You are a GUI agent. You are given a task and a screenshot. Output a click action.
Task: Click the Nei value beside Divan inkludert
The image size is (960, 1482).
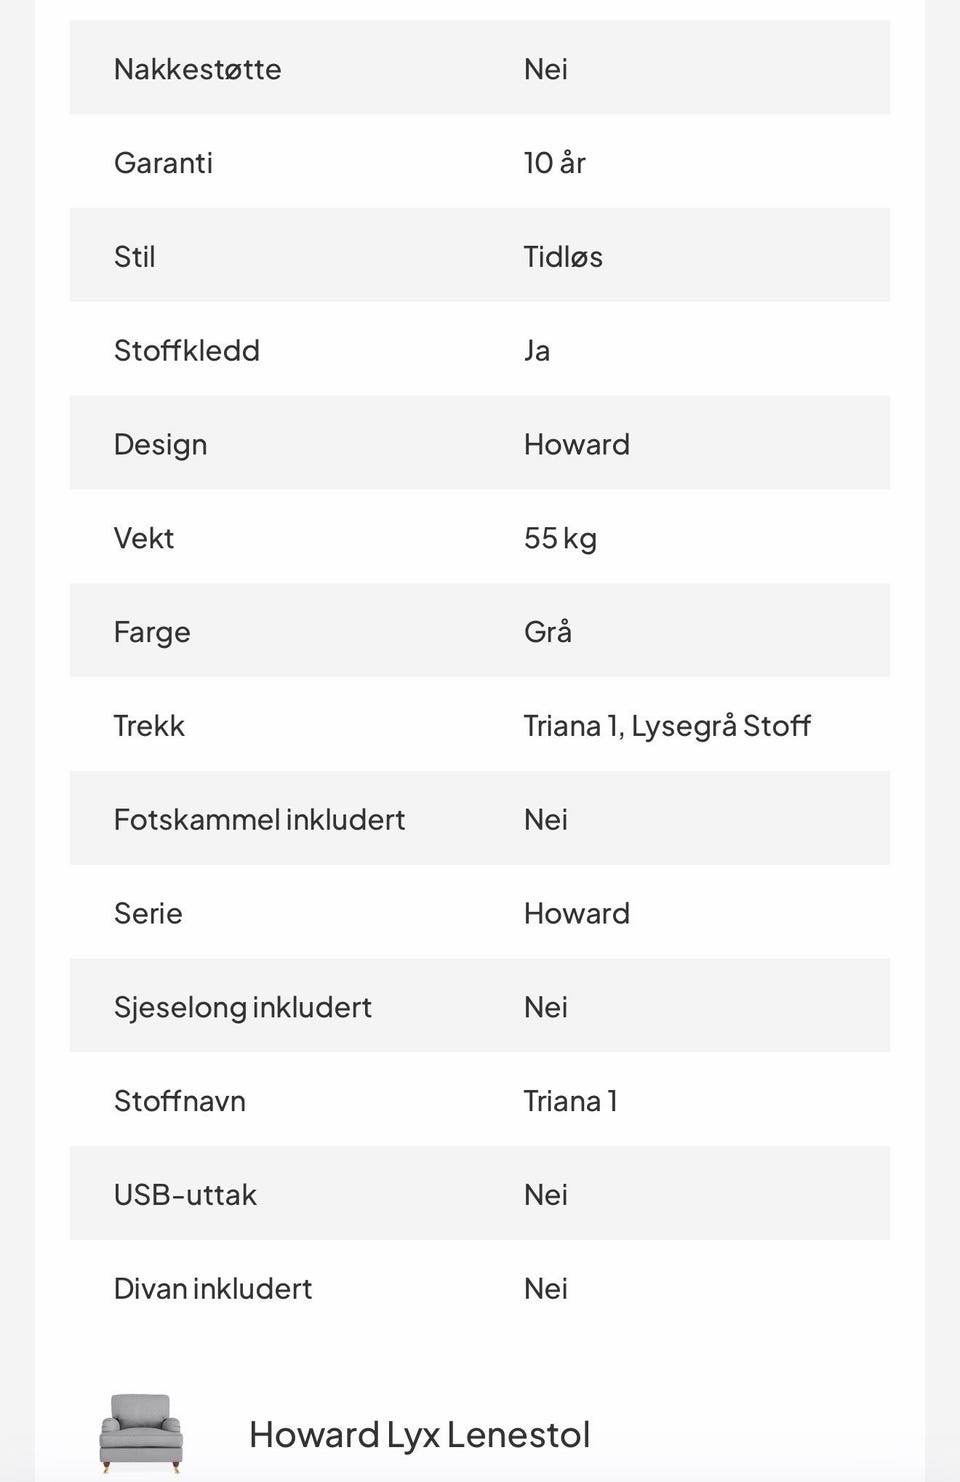[x=546, y=1288]
